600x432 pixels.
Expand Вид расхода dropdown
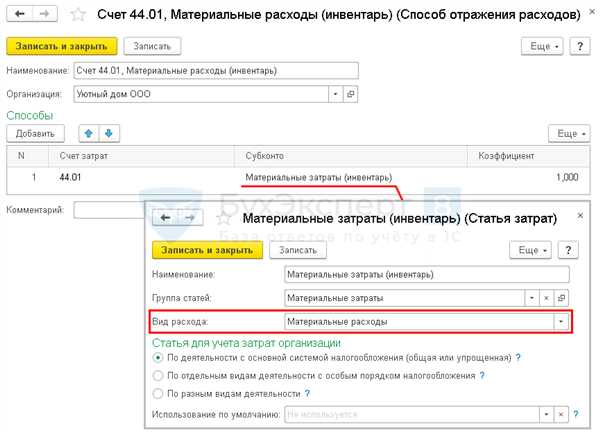tap(561, 322)
